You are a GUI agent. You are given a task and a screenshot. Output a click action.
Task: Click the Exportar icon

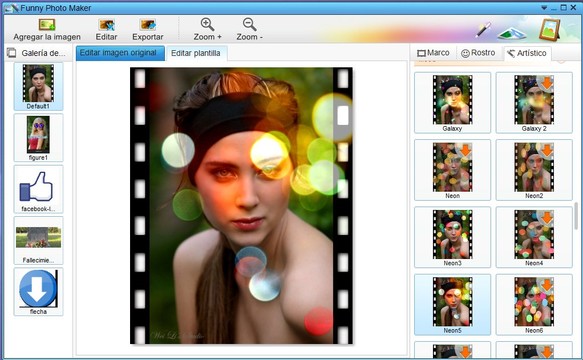[x=148, y=25]
